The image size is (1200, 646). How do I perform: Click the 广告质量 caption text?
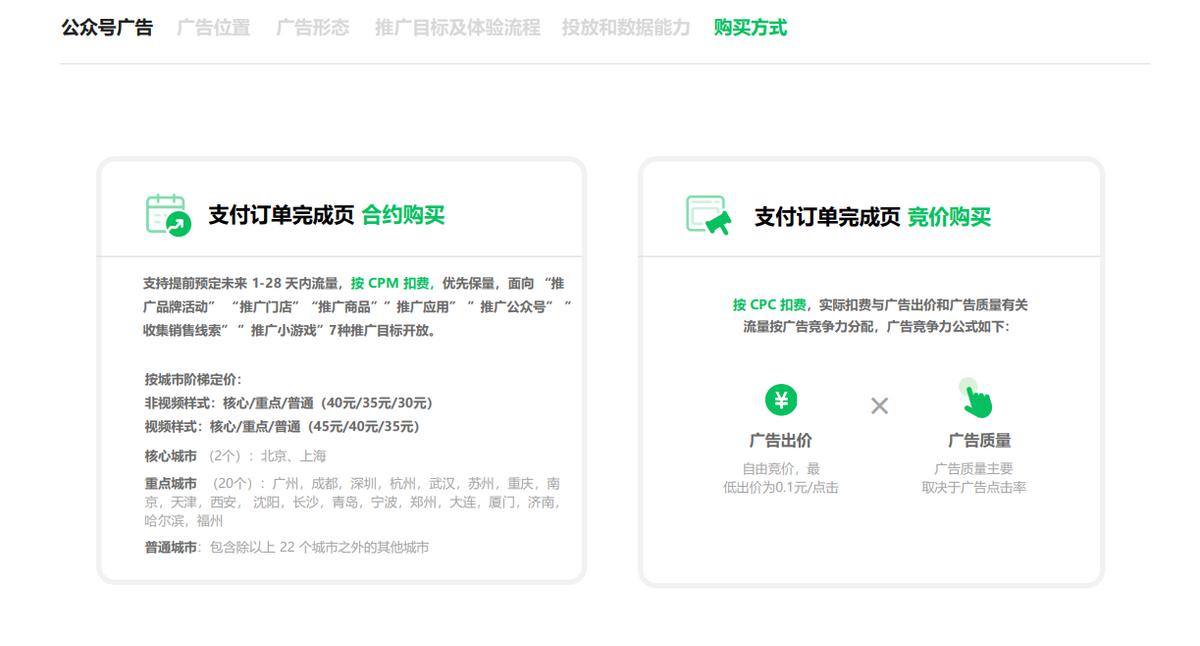click(x=979, y=438)
